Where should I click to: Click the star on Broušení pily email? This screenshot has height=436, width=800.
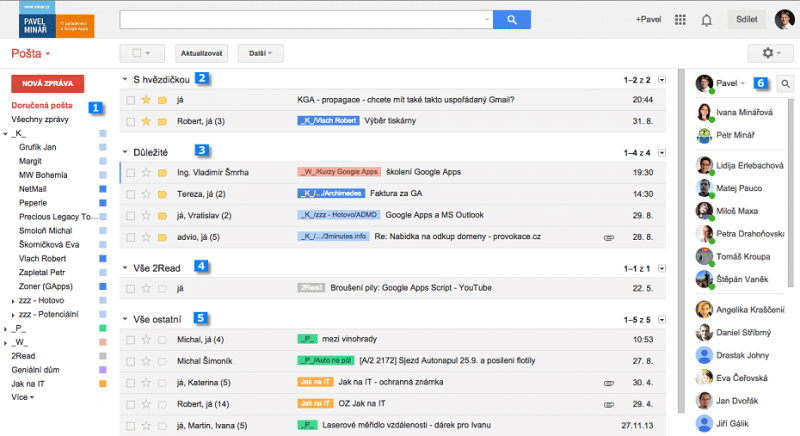146,288
